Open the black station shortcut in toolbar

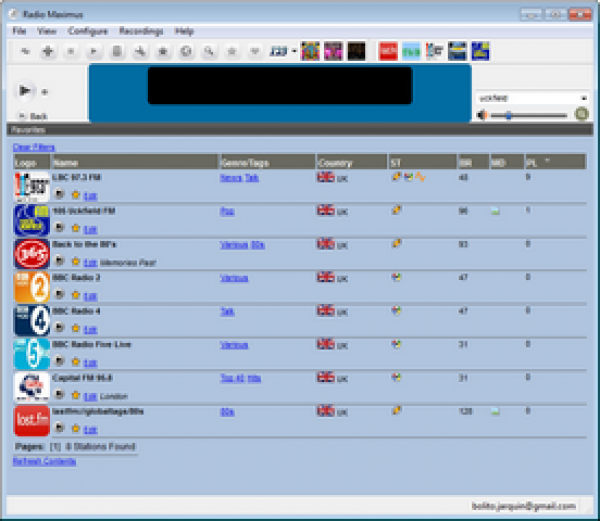click(356, 51)
